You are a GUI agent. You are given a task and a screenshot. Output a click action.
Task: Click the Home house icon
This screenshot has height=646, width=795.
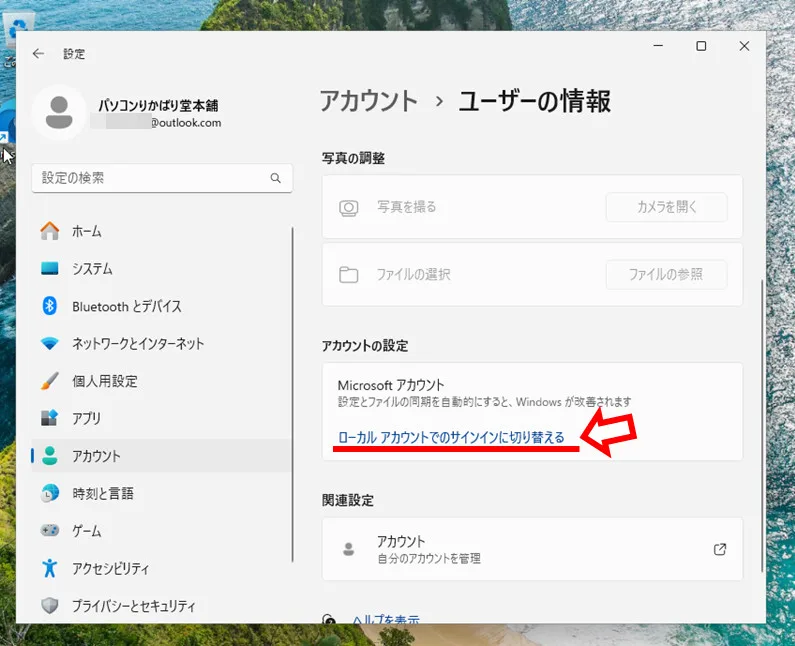point(50,231)
